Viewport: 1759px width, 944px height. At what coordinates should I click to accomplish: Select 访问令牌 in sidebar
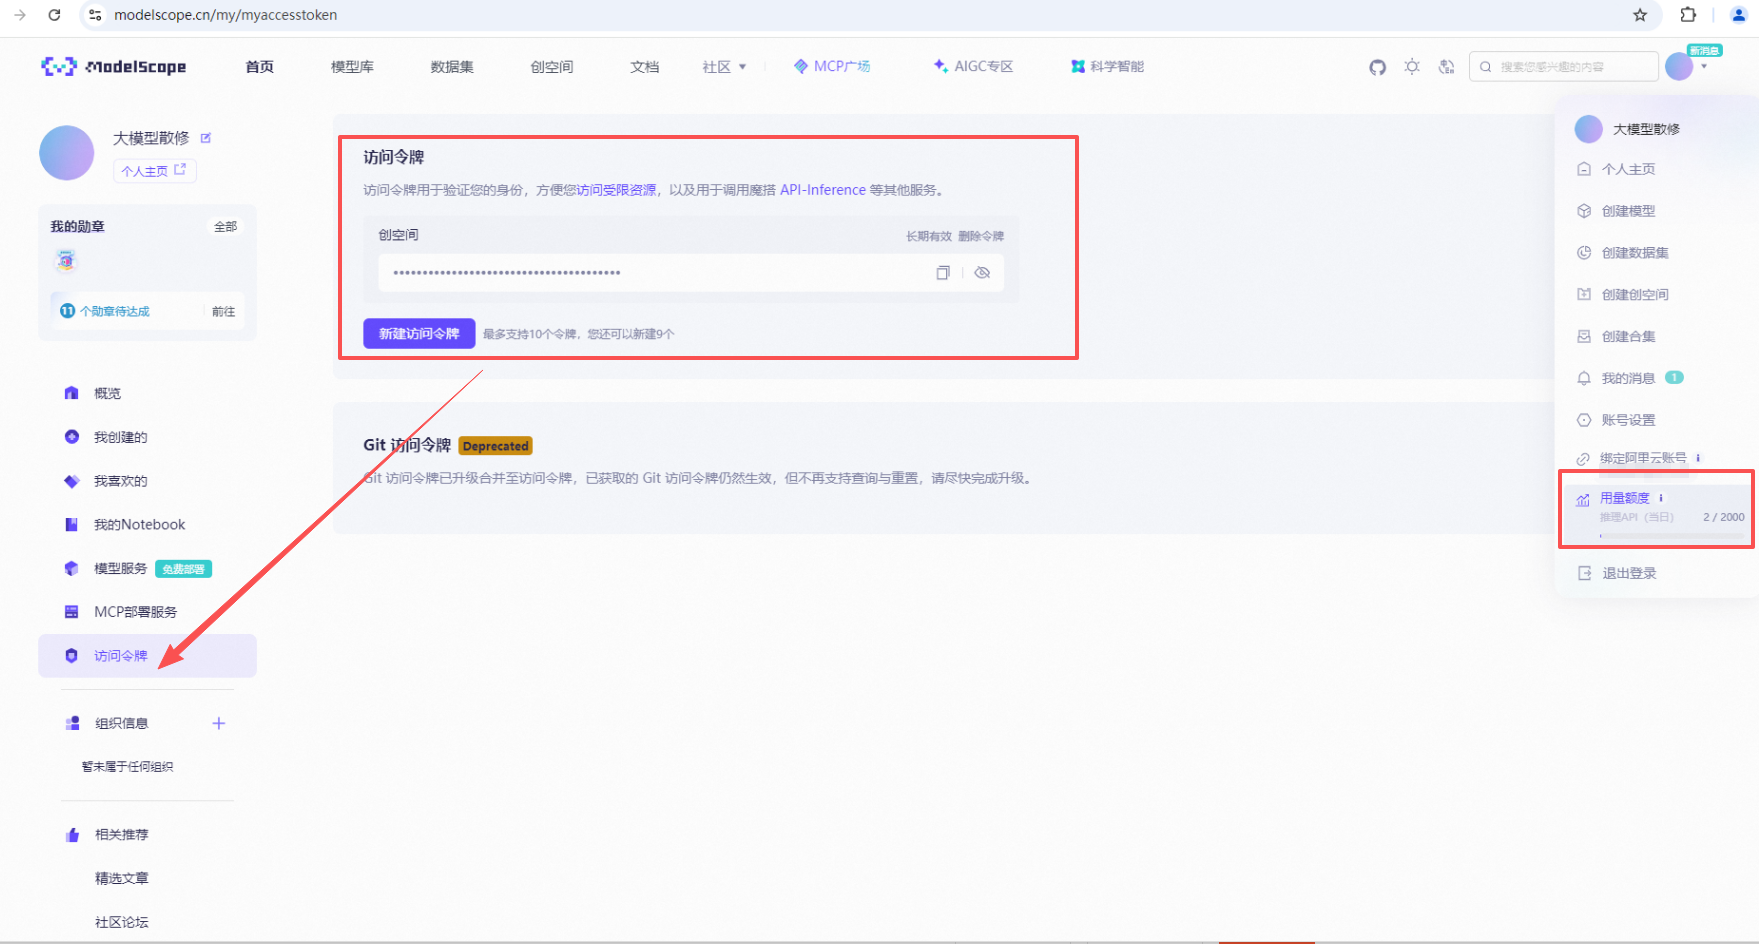click(x=148, y=656)
